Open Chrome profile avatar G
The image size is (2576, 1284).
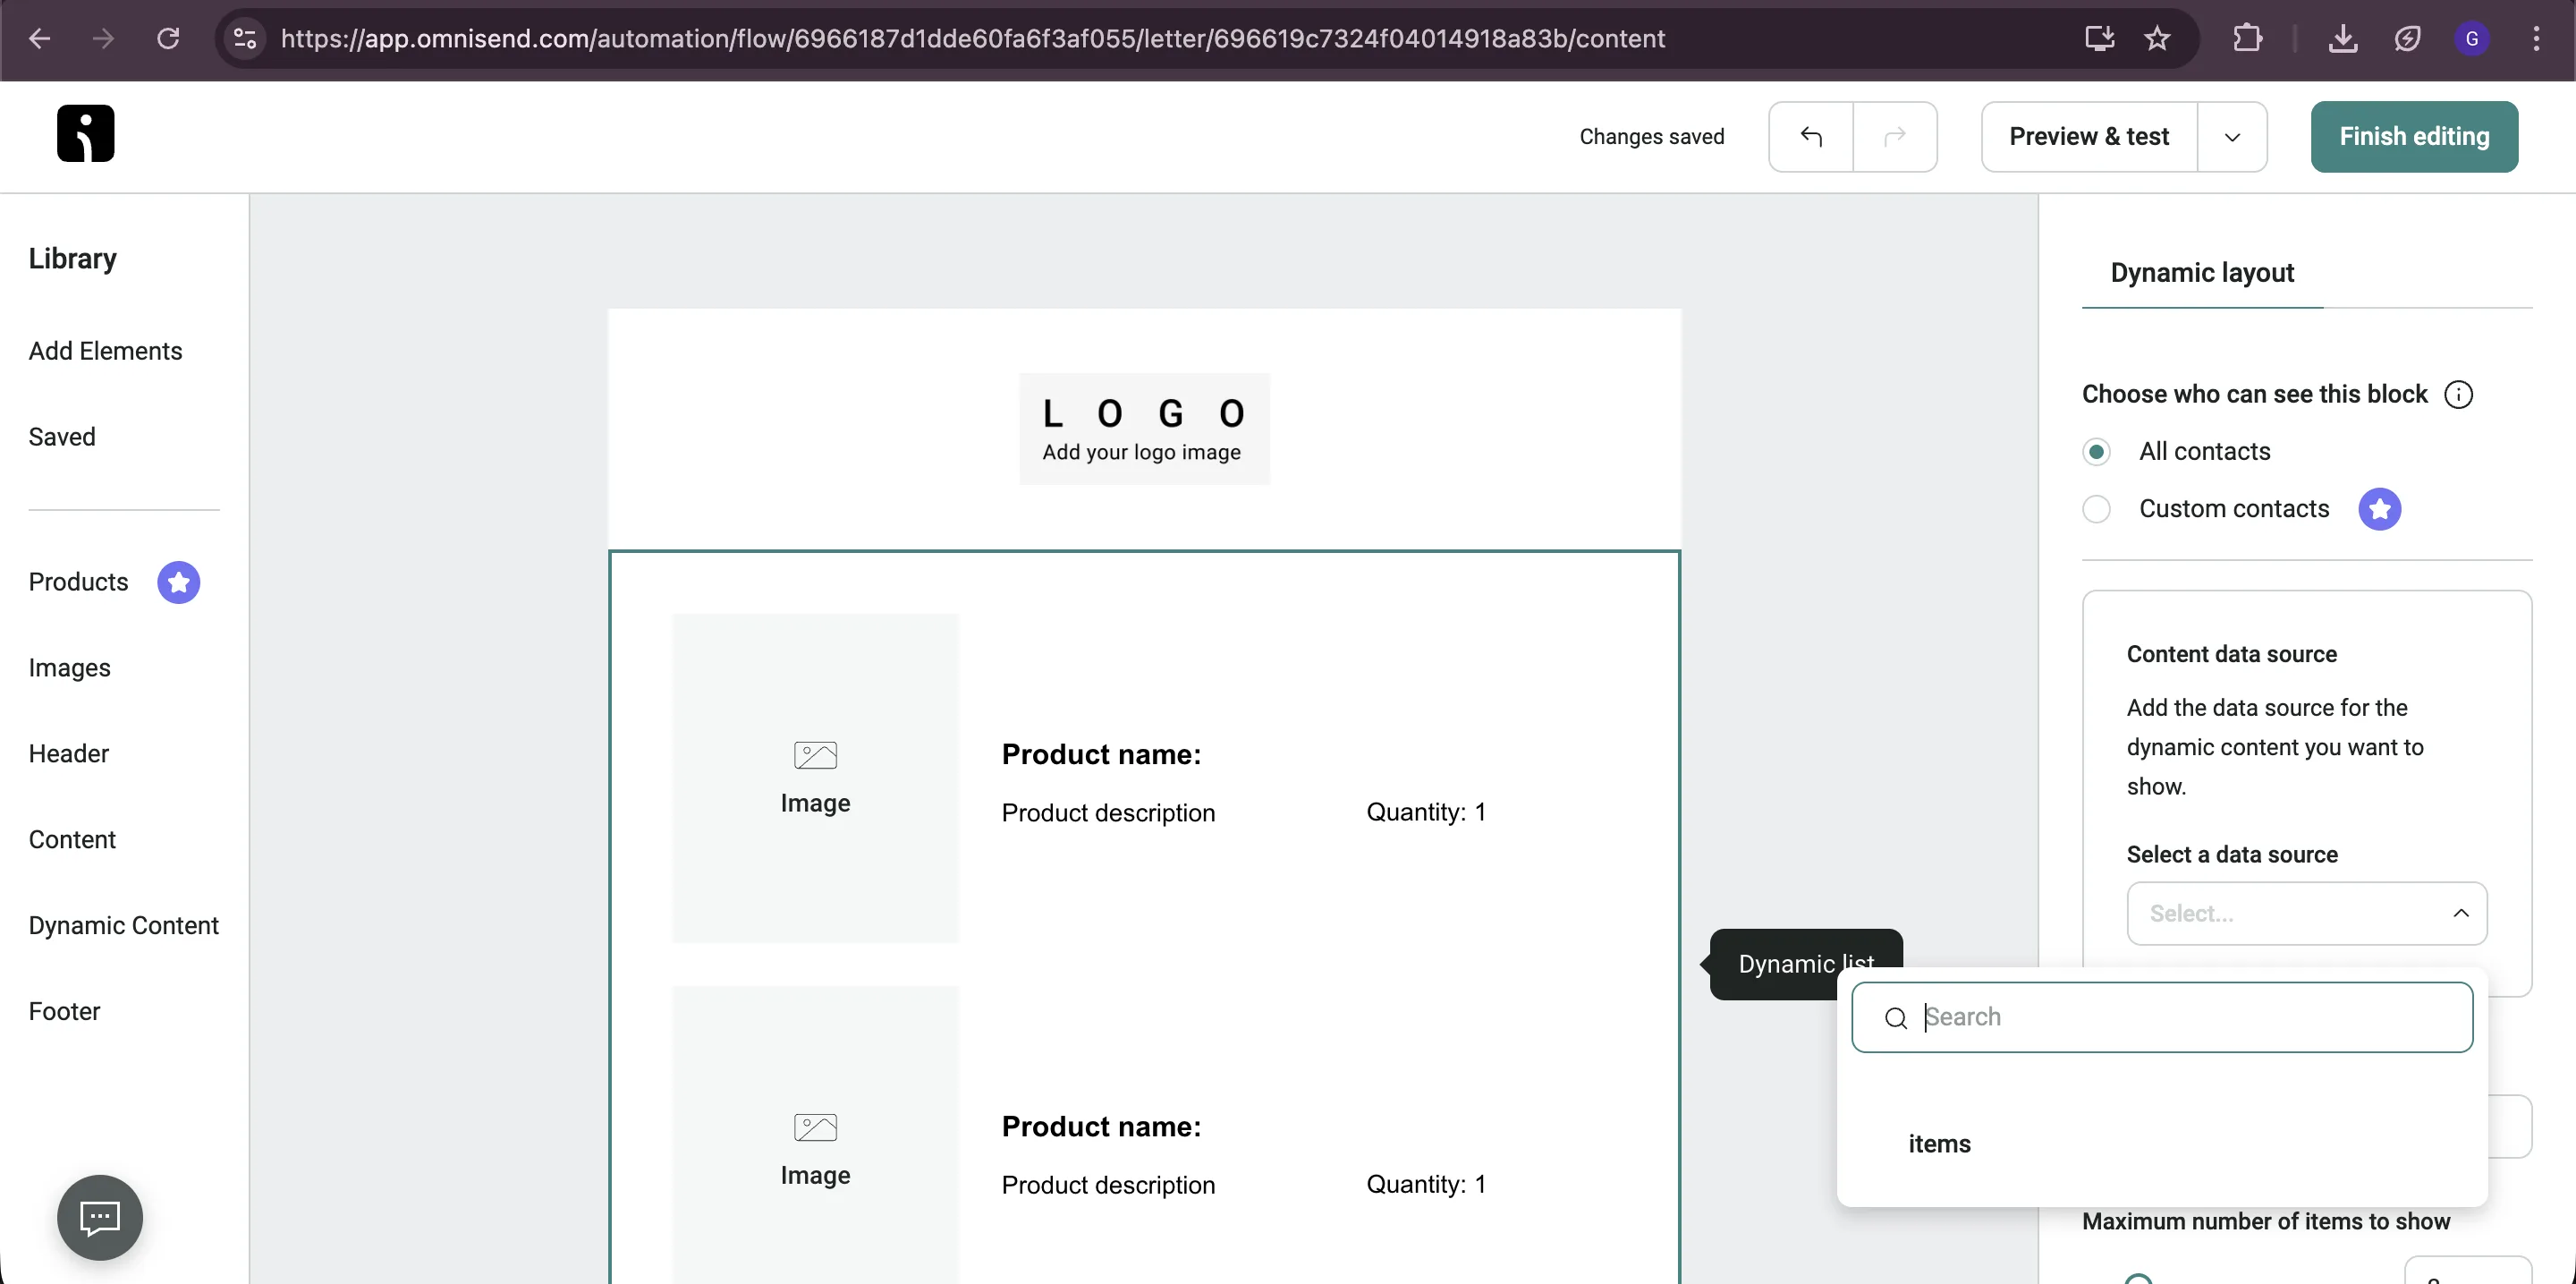(2472, 38)
